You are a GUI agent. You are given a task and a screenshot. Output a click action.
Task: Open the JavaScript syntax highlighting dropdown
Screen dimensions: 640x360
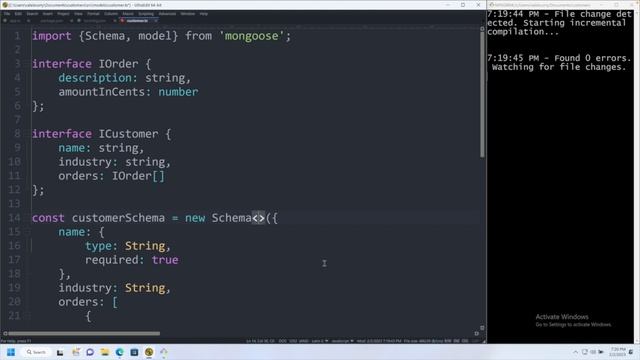(342, 341)
